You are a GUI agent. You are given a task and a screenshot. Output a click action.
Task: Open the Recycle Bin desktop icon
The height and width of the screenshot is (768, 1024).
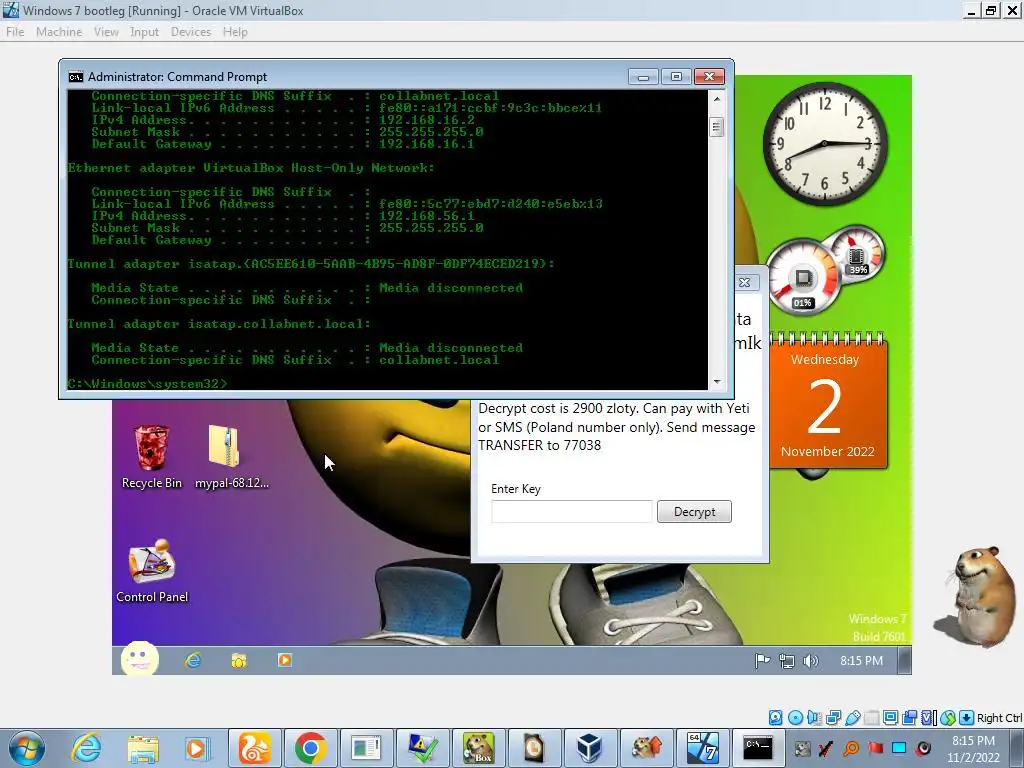(x=152, y=456)
